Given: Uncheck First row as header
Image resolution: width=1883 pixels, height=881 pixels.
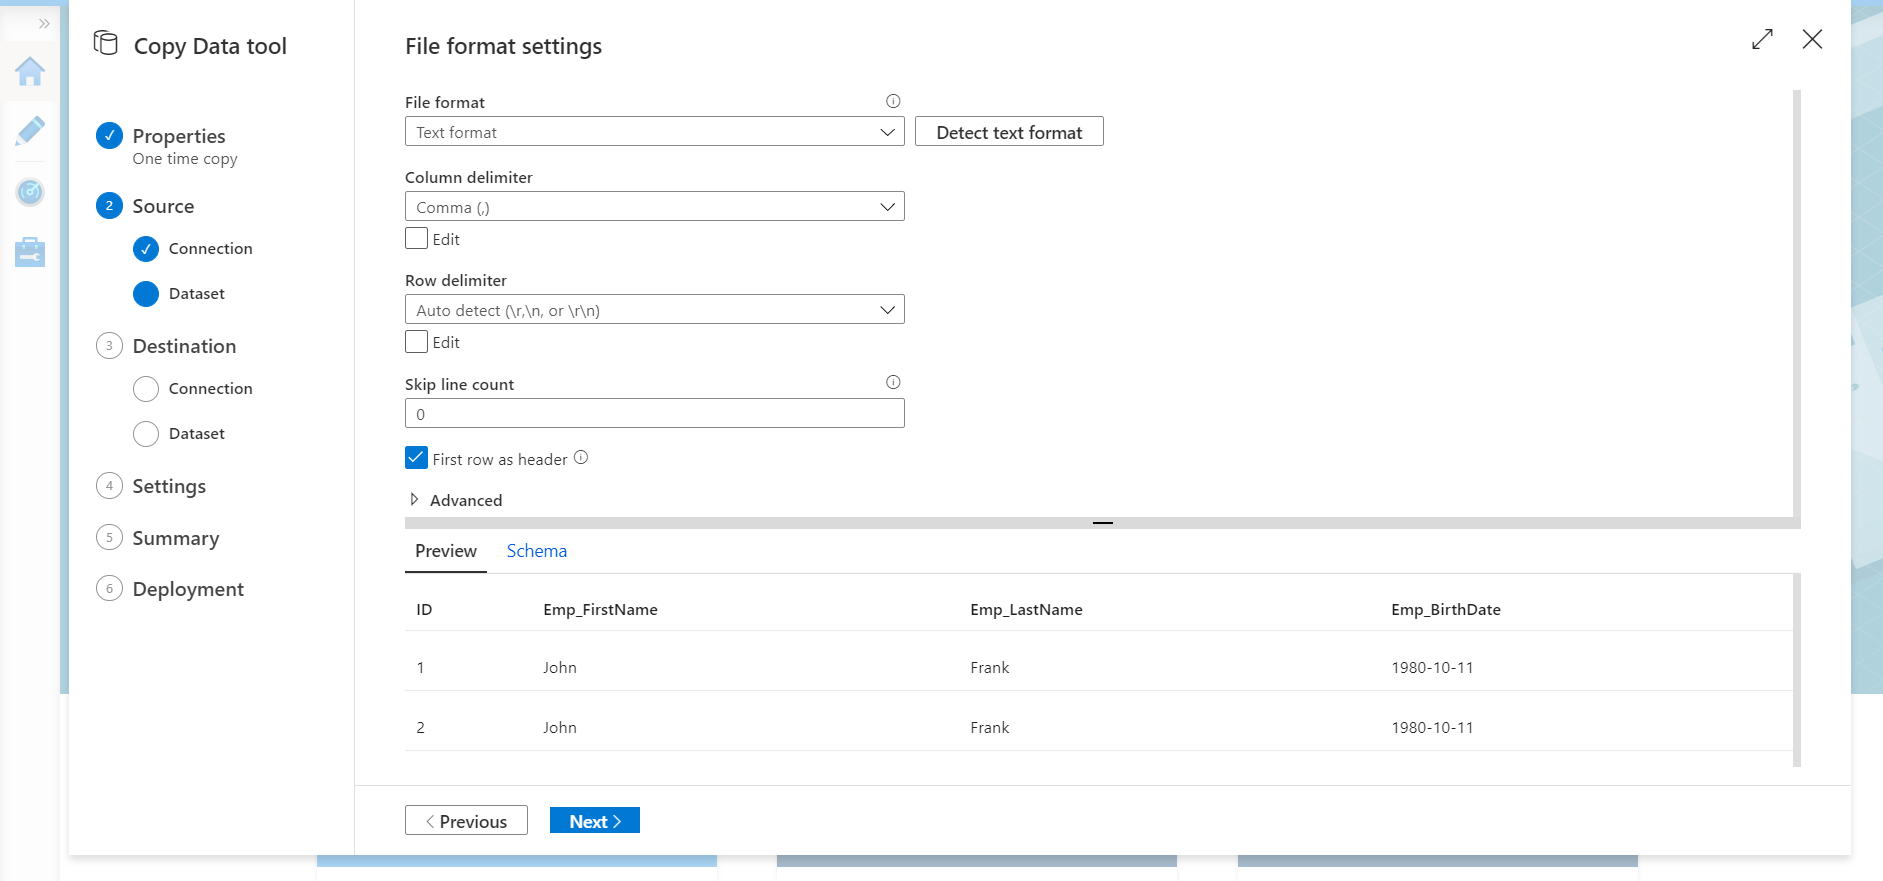Looking at the screenshot, I should tap(417, 458).
